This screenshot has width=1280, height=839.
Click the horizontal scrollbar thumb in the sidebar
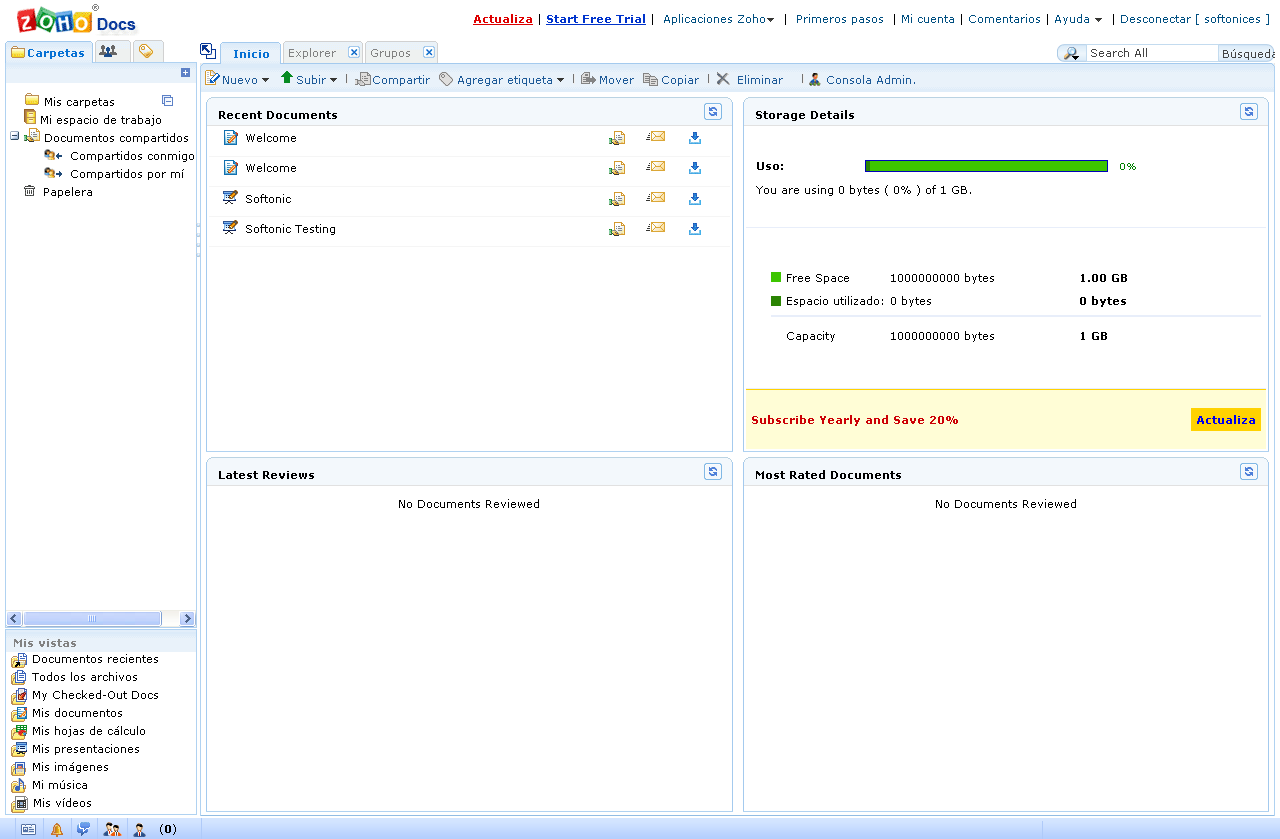point(92,619)
